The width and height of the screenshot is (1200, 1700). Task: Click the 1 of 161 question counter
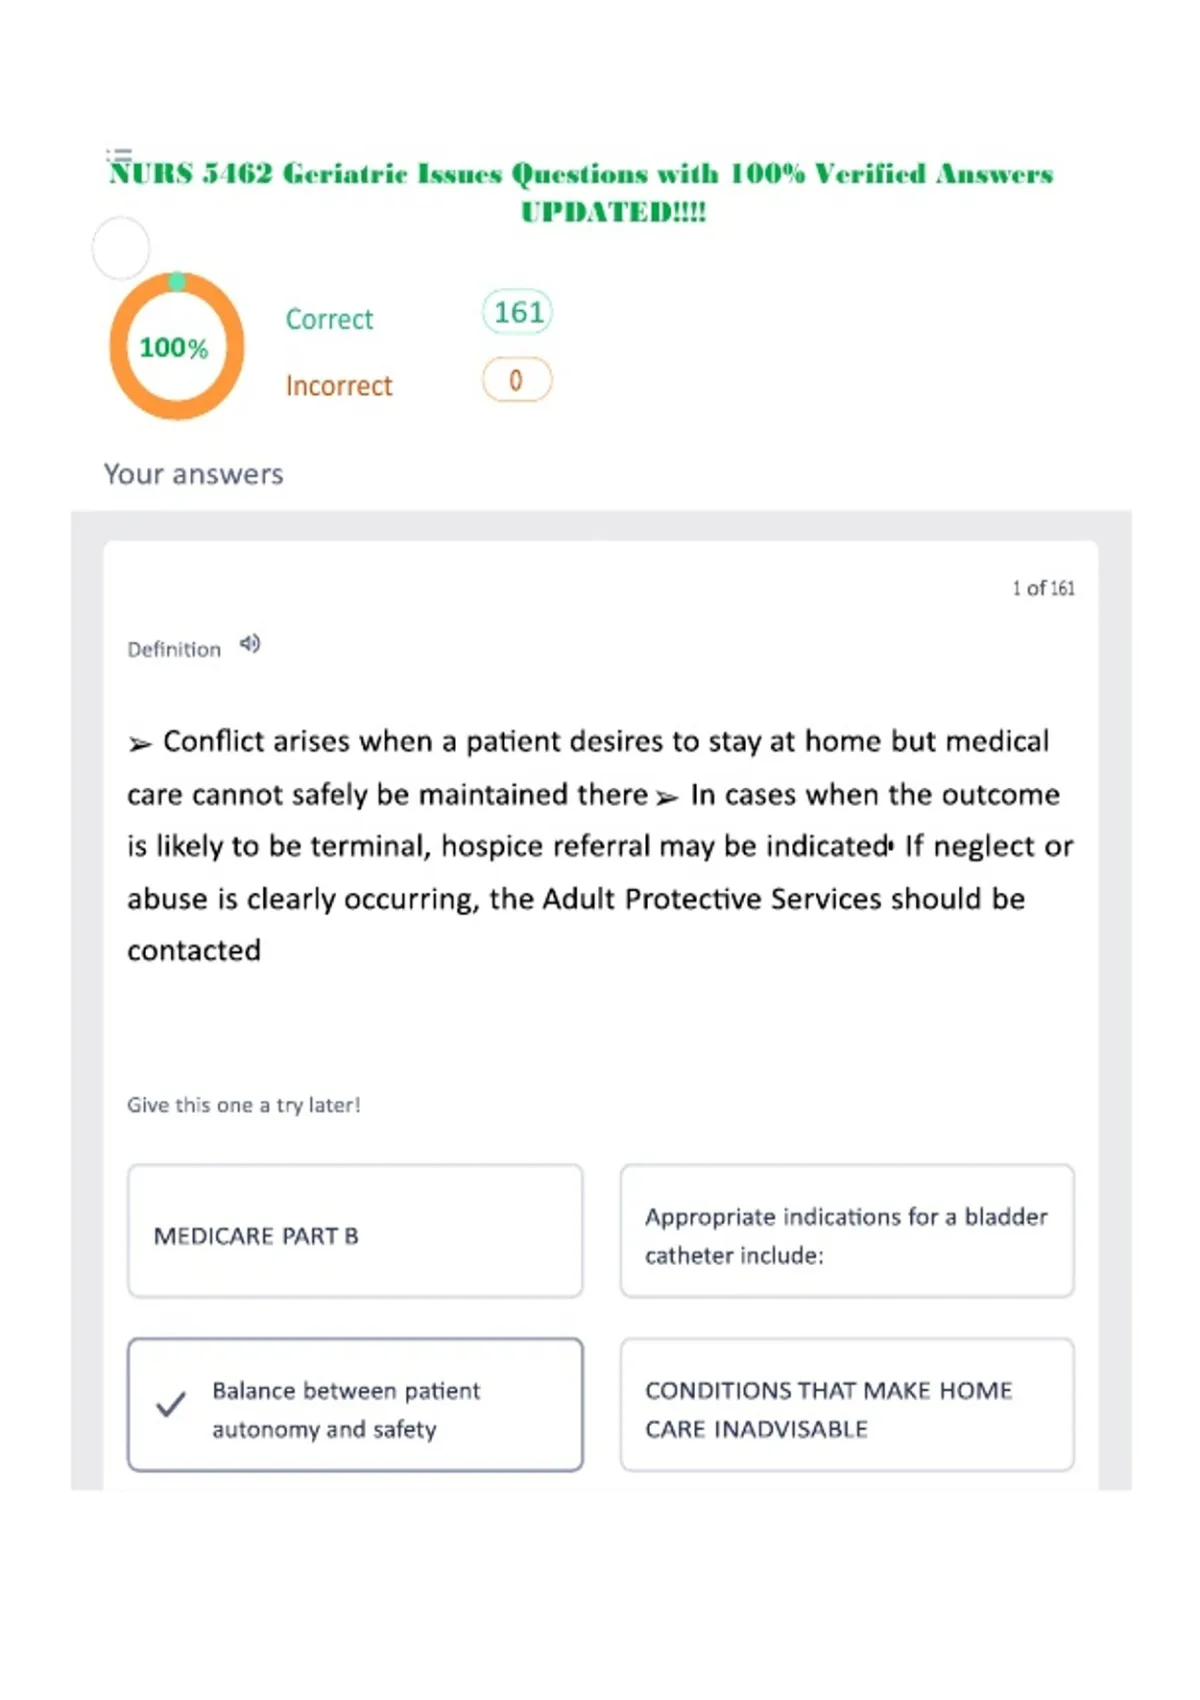point(1043,588)
